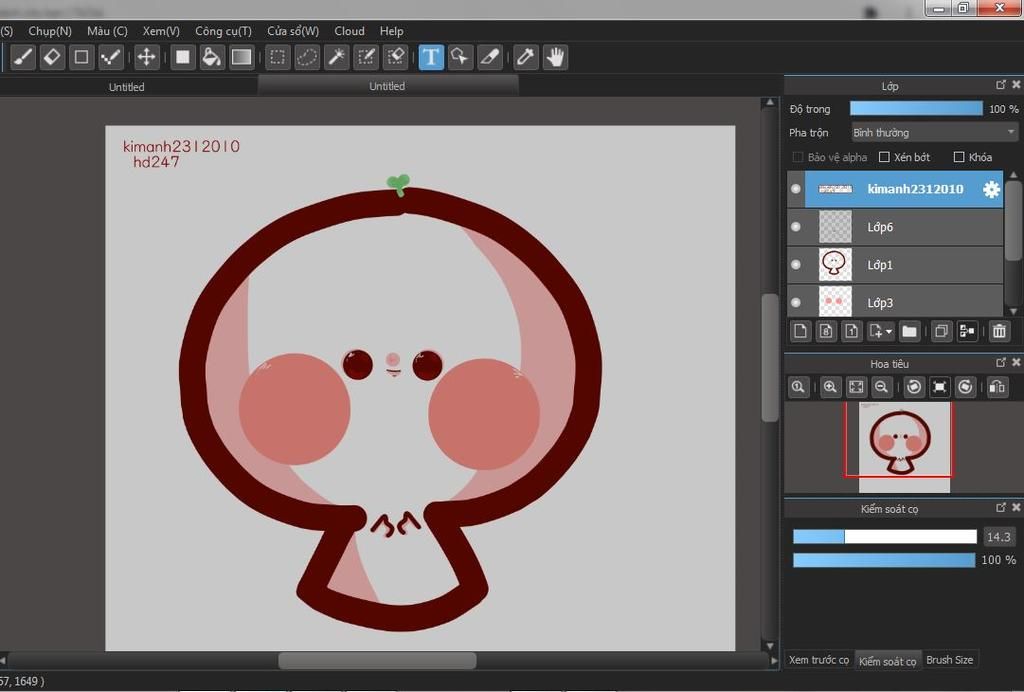1024x692 pixels.
Task: Enable the Xén bớt clipping checkbox
Action: point(884,157)
